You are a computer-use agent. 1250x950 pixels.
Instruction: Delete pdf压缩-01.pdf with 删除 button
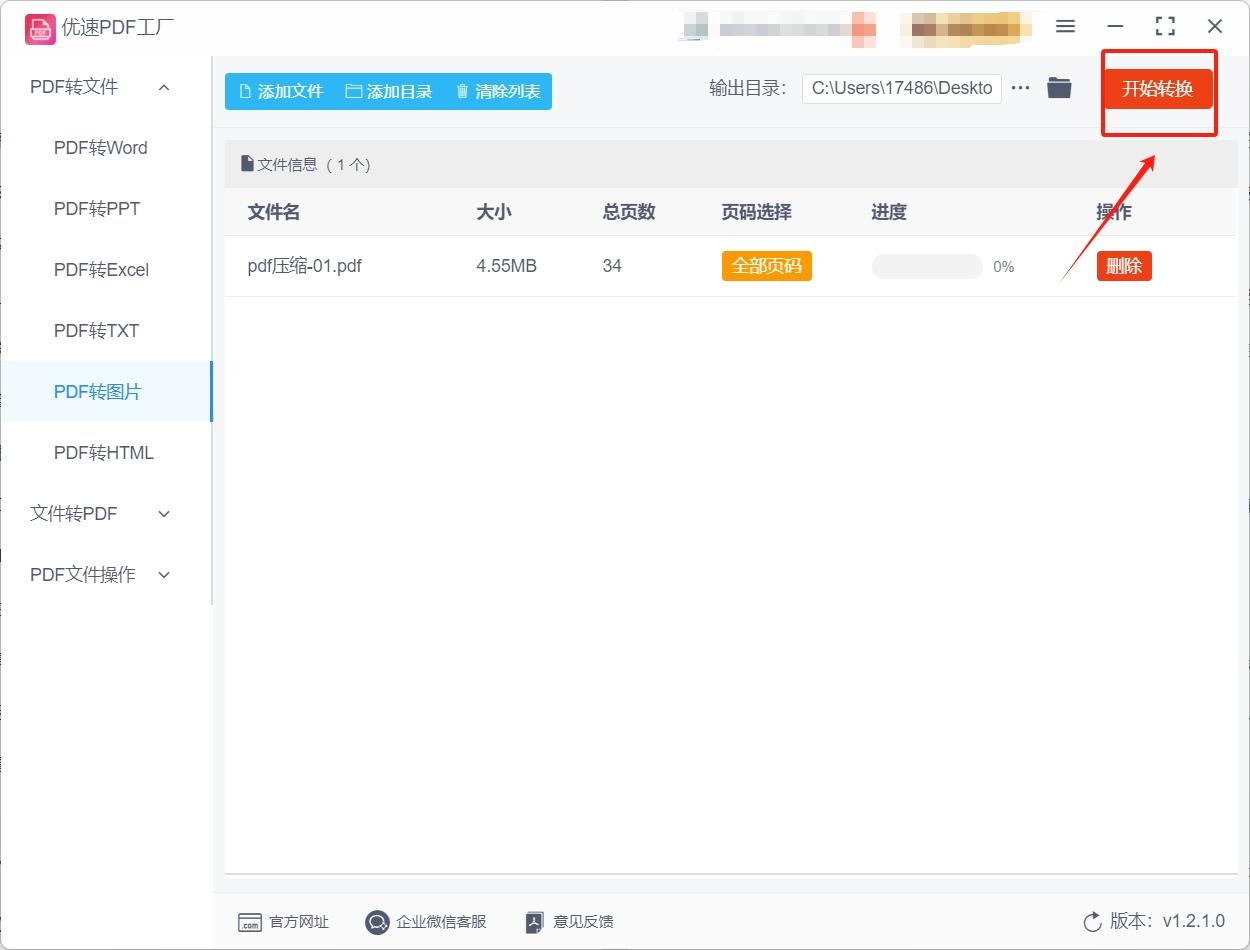coord(1124,266)
